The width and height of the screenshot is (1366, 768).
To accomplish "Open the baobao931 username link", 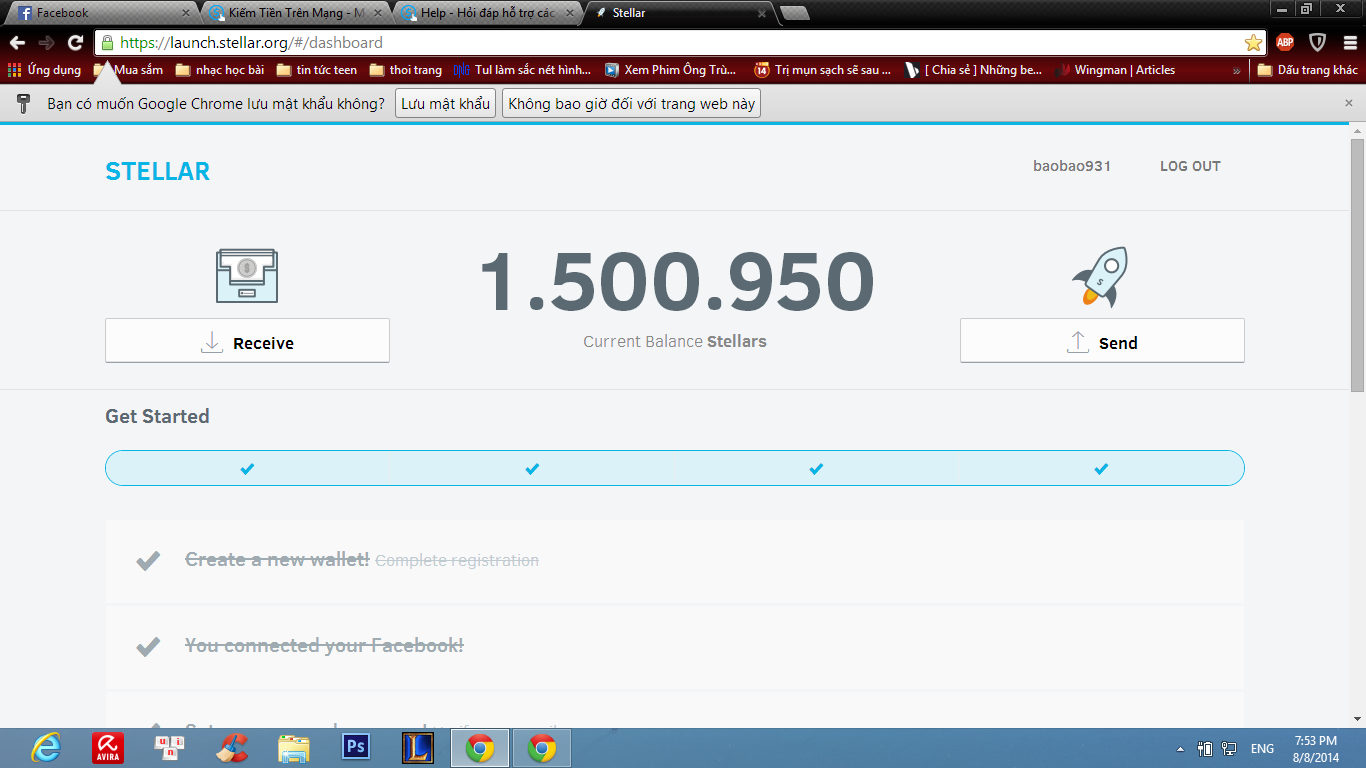I will [1072, 166].
